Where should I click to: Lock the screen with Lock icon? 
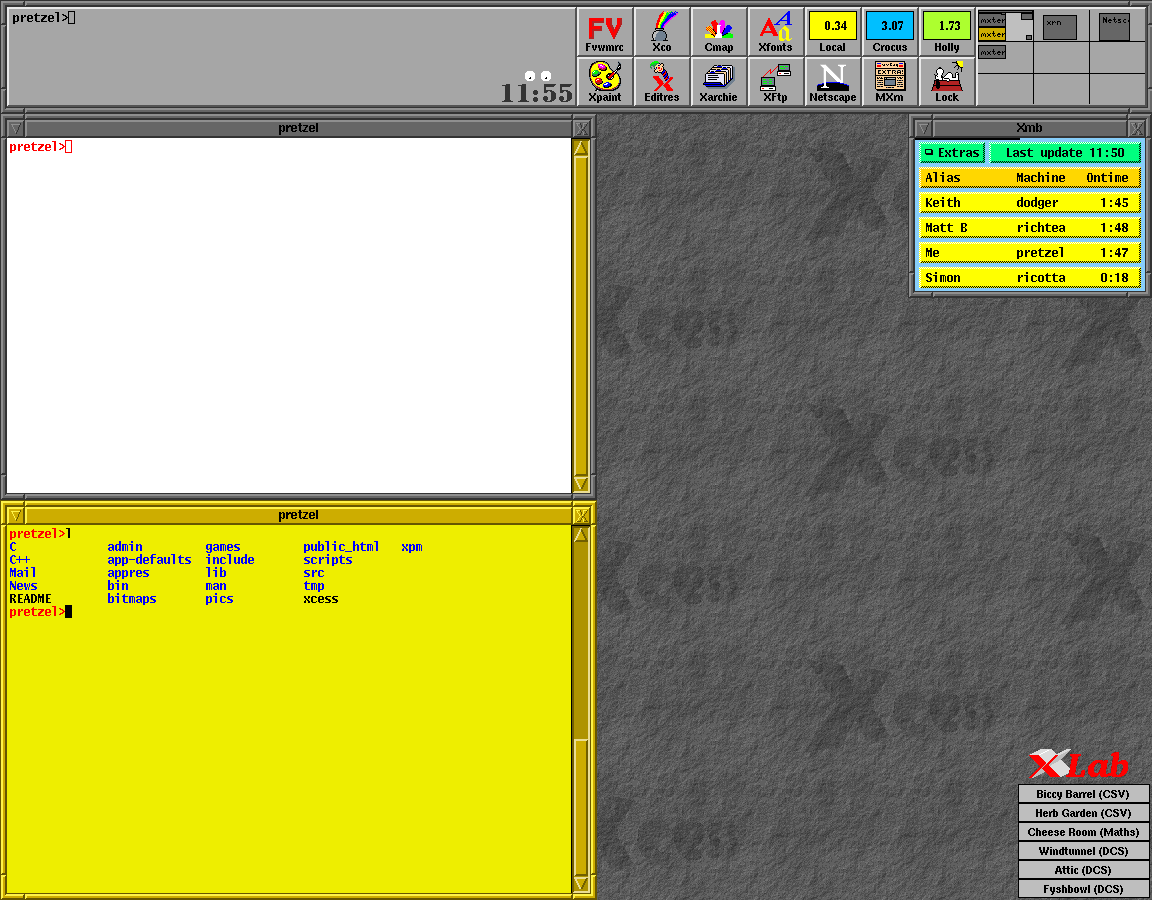point(946,82)
